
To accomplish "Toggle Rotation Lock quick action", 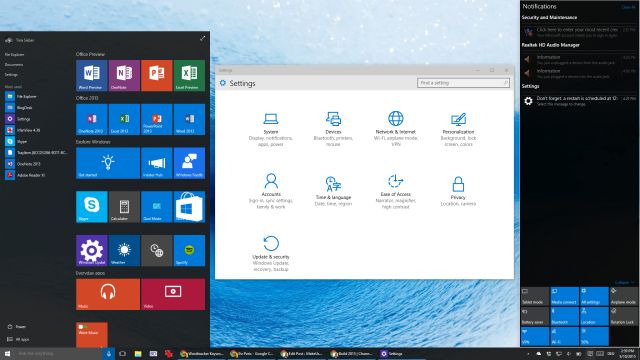I will click(x=623, y=316).
